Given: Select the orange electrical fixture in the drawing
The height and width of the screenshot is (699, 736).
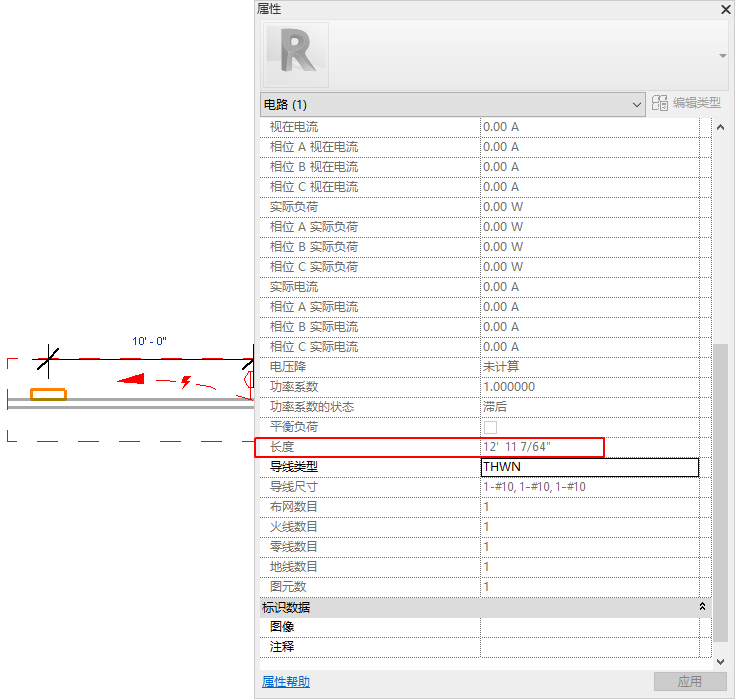Looking at the screenshot, I should coord(48,394).
